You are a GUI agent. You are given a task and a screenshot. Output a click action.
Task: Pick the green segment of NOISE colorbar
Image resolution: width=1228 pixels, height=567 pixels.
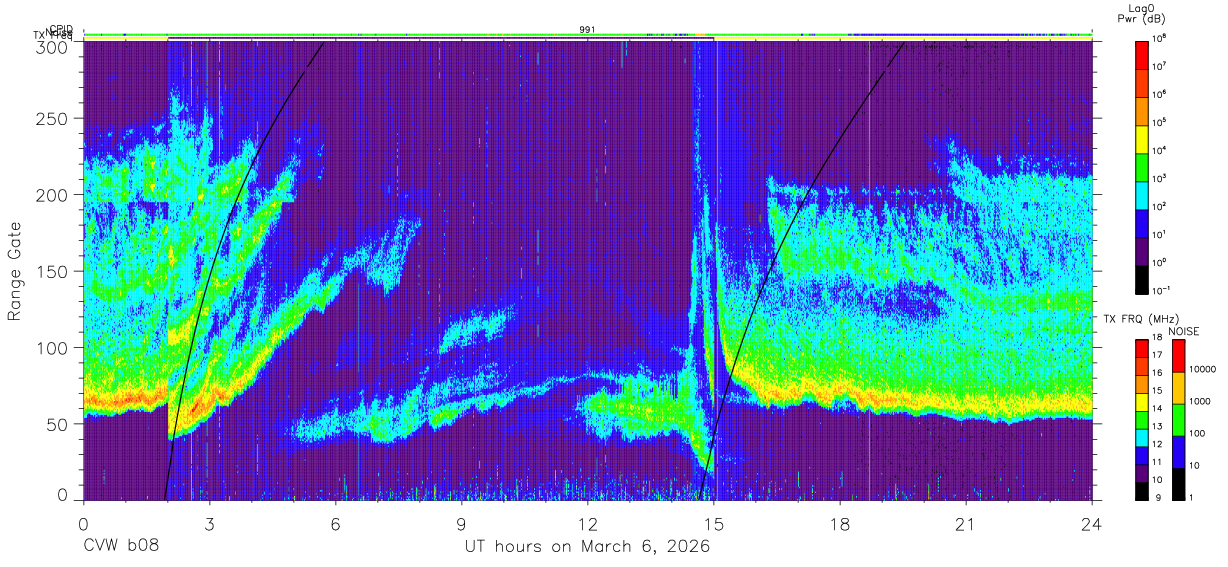point(1178,418)
